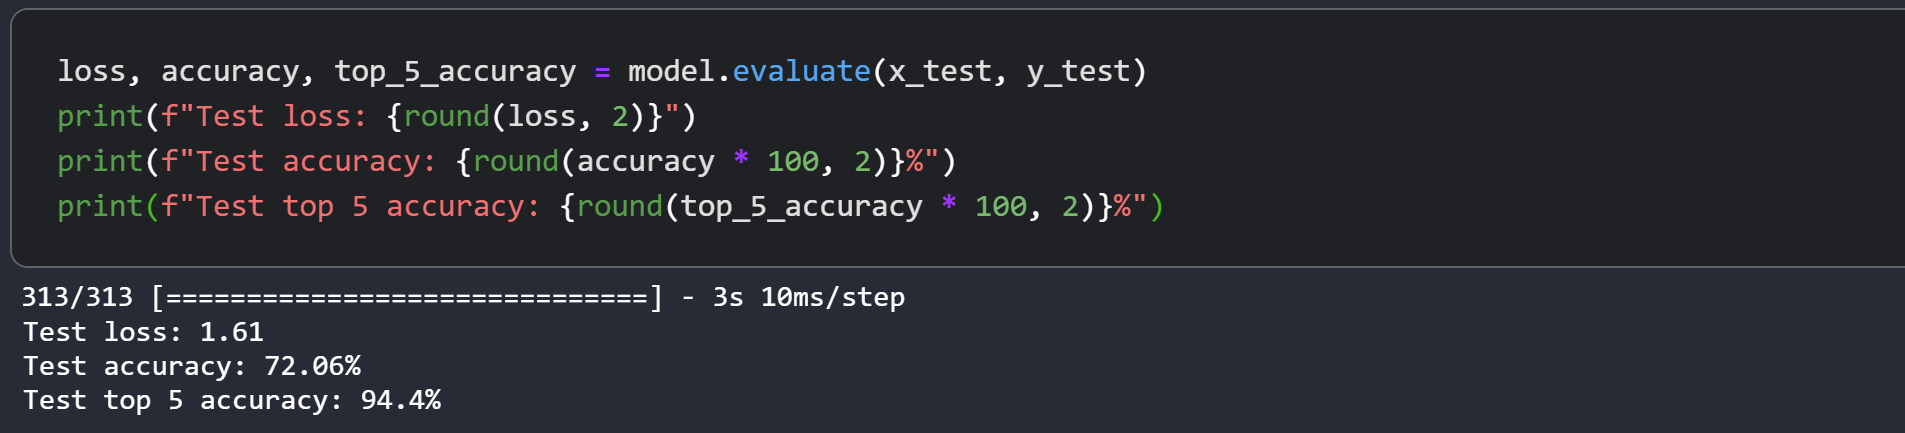Click the y_test argument
This screenshot has height=433, width=1905.
pos(1078,72)
